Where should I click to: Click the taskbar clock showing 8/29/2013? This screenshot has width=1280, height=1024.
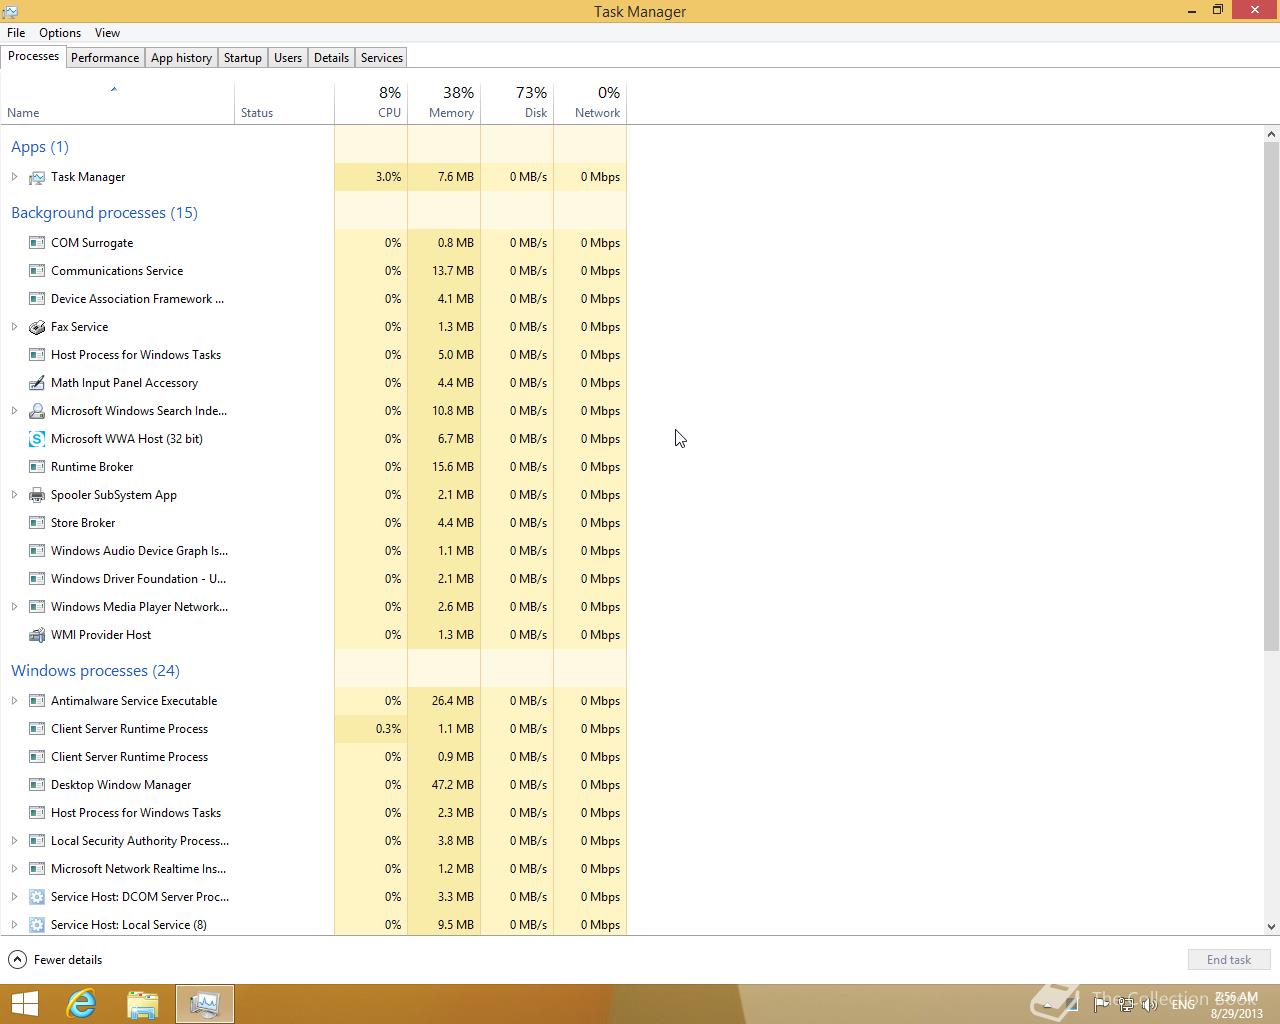(1235, 1005)
